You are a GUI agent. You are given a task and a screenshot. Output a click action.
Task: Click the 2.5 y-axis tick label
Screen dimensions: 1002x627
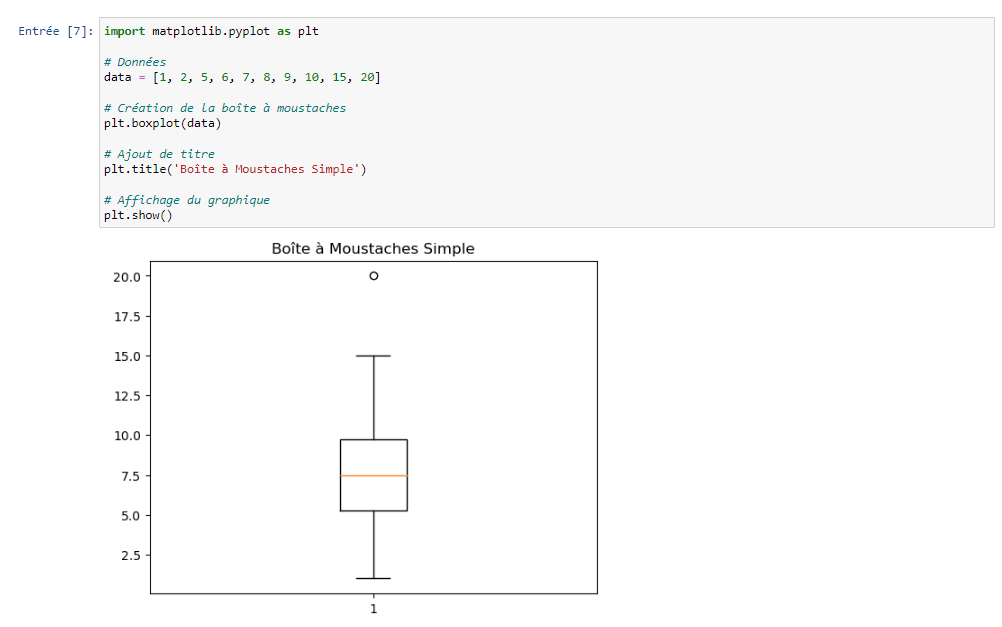[132, 555]
